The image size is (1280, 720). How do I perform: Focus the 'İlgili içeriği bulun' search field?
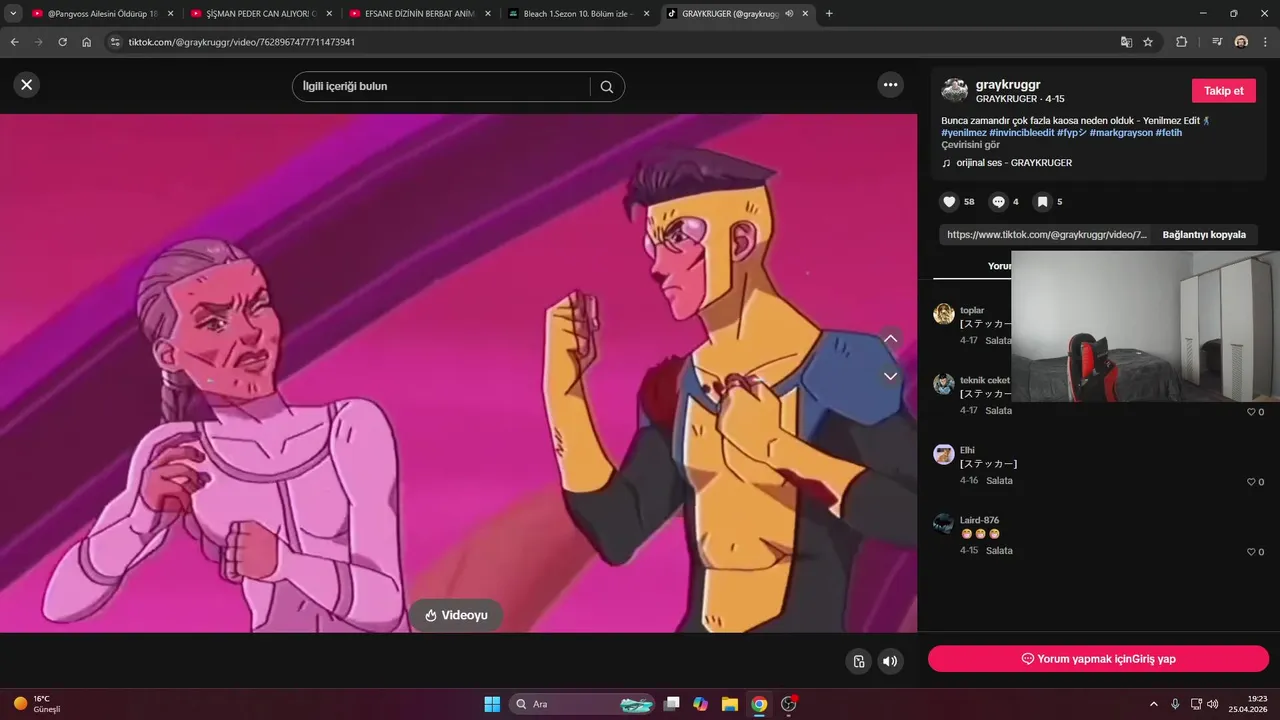(x=440, y=87)
